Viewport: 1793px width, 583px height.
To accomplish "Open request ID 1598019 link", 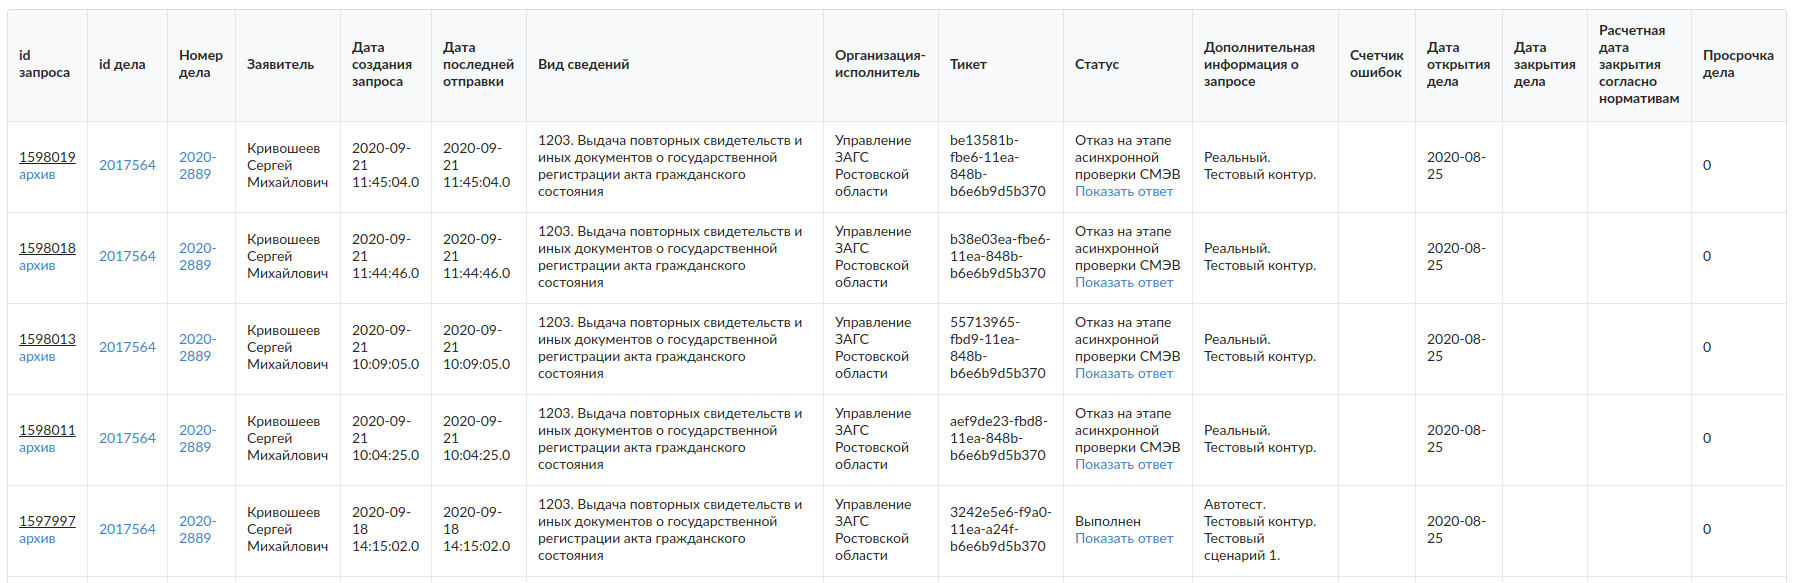I will (47, 157).
